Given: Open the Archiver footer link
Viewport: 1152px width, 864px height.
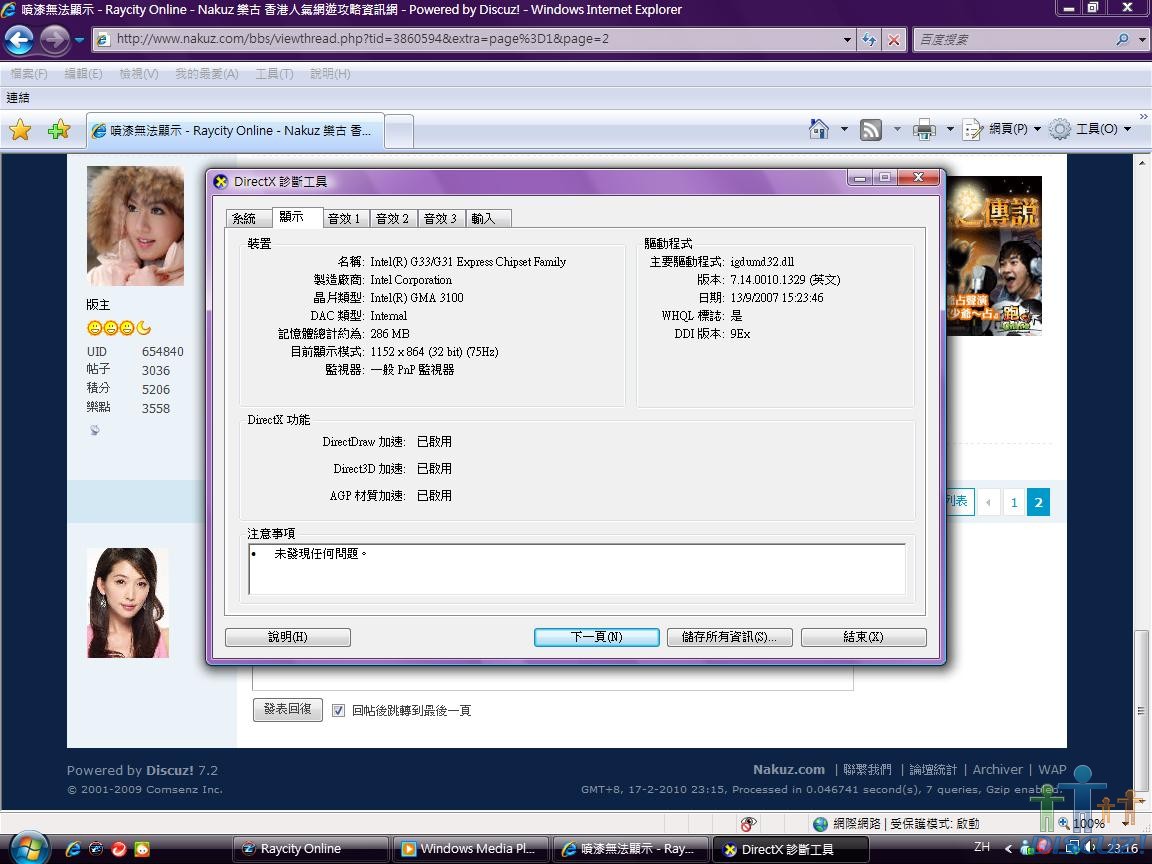Looking at the screenshot, I should pyautogui.click(x=997, y=769).
